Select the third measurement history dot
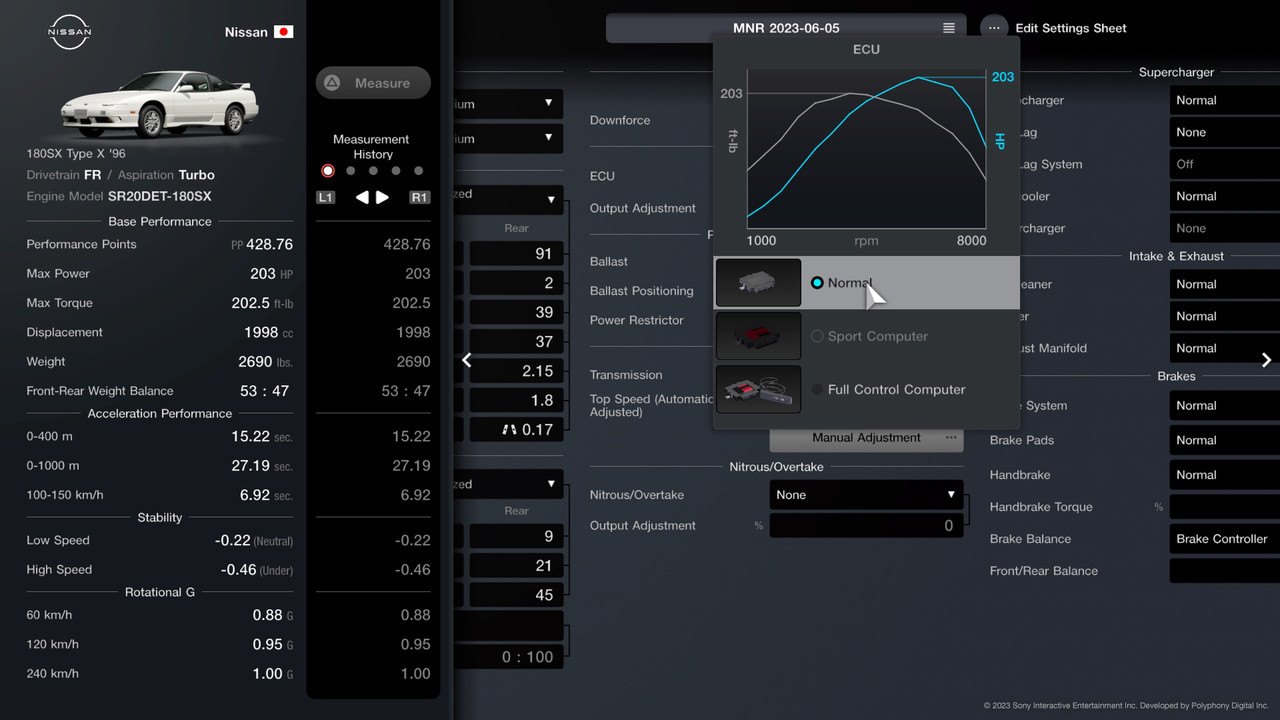The width and height of the screenshot is (1280, 720). pos(373,171)
